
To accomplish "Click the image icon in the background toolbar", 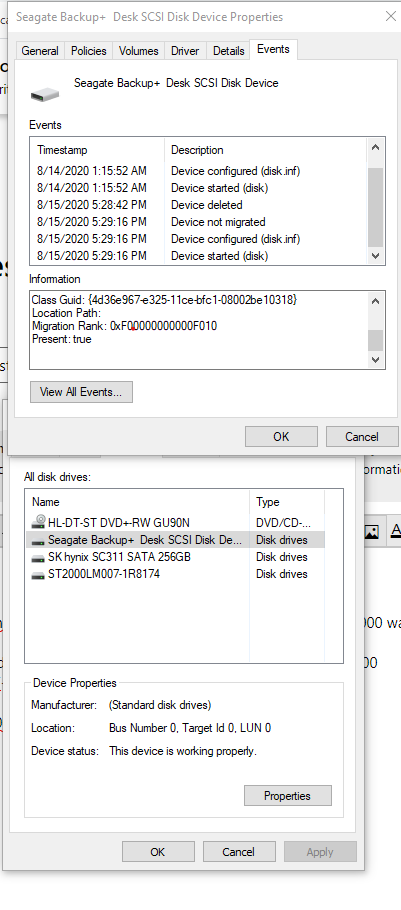I will pyautogui.click(x=371, y=531).
